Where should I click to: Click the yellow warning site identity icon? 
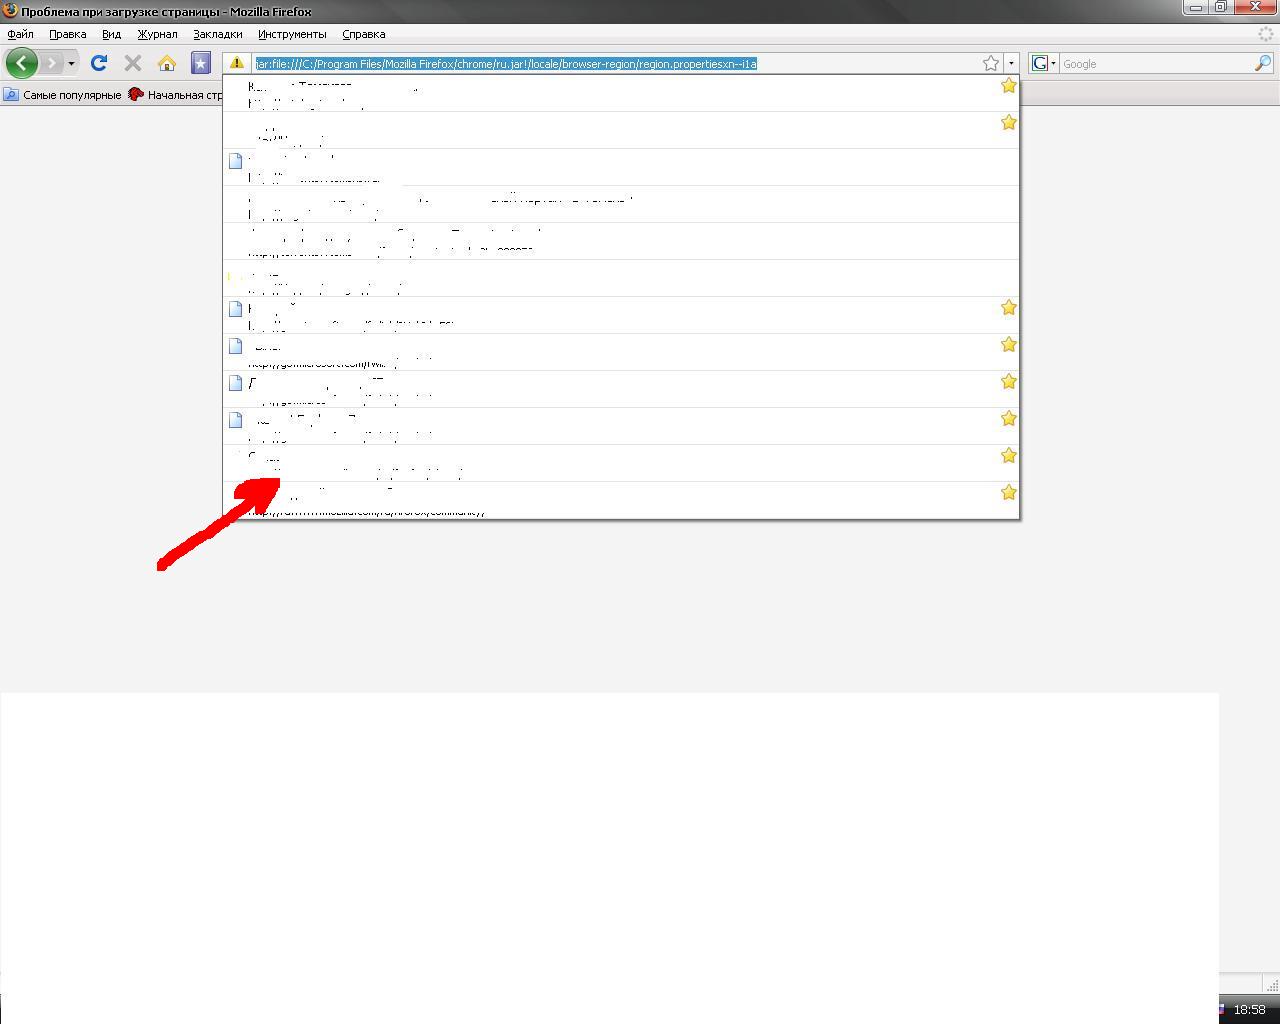(237, 63)
